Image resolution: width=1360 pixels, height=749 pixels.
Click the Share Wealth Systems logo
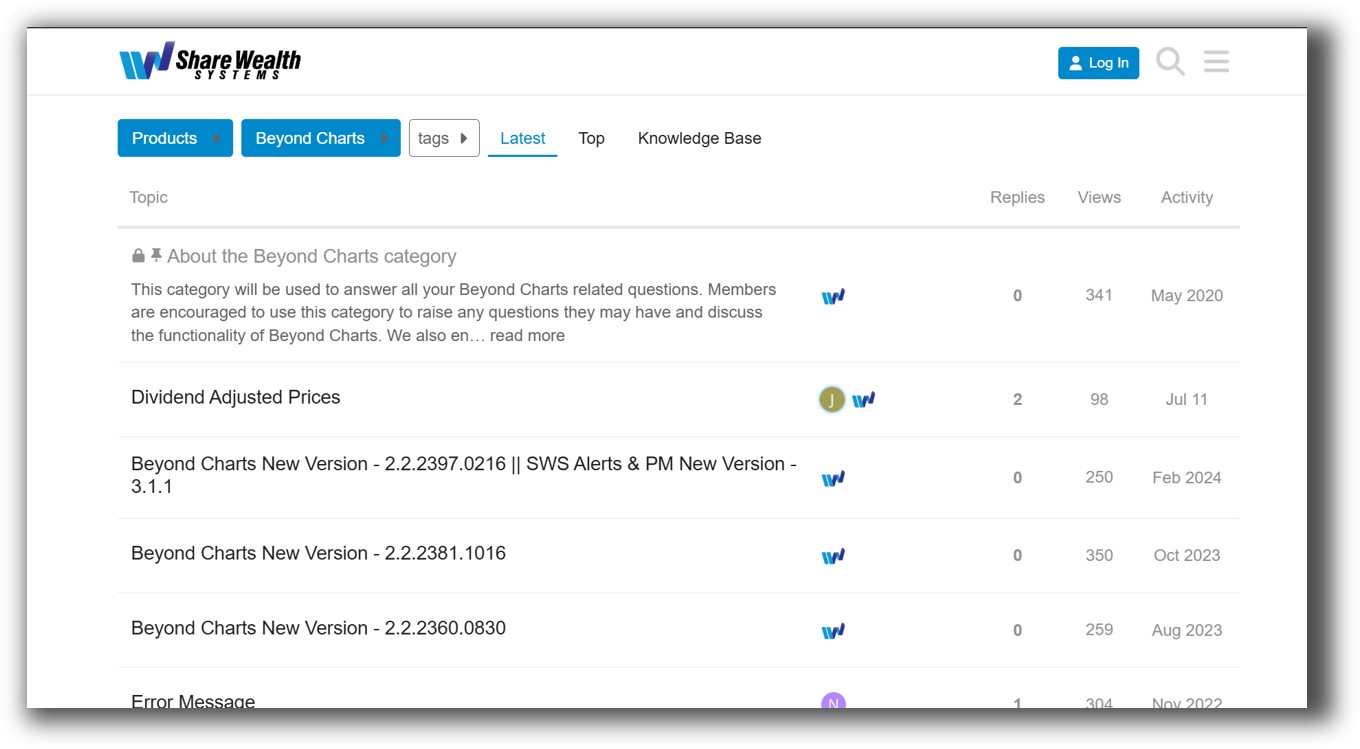pos(210,61)
